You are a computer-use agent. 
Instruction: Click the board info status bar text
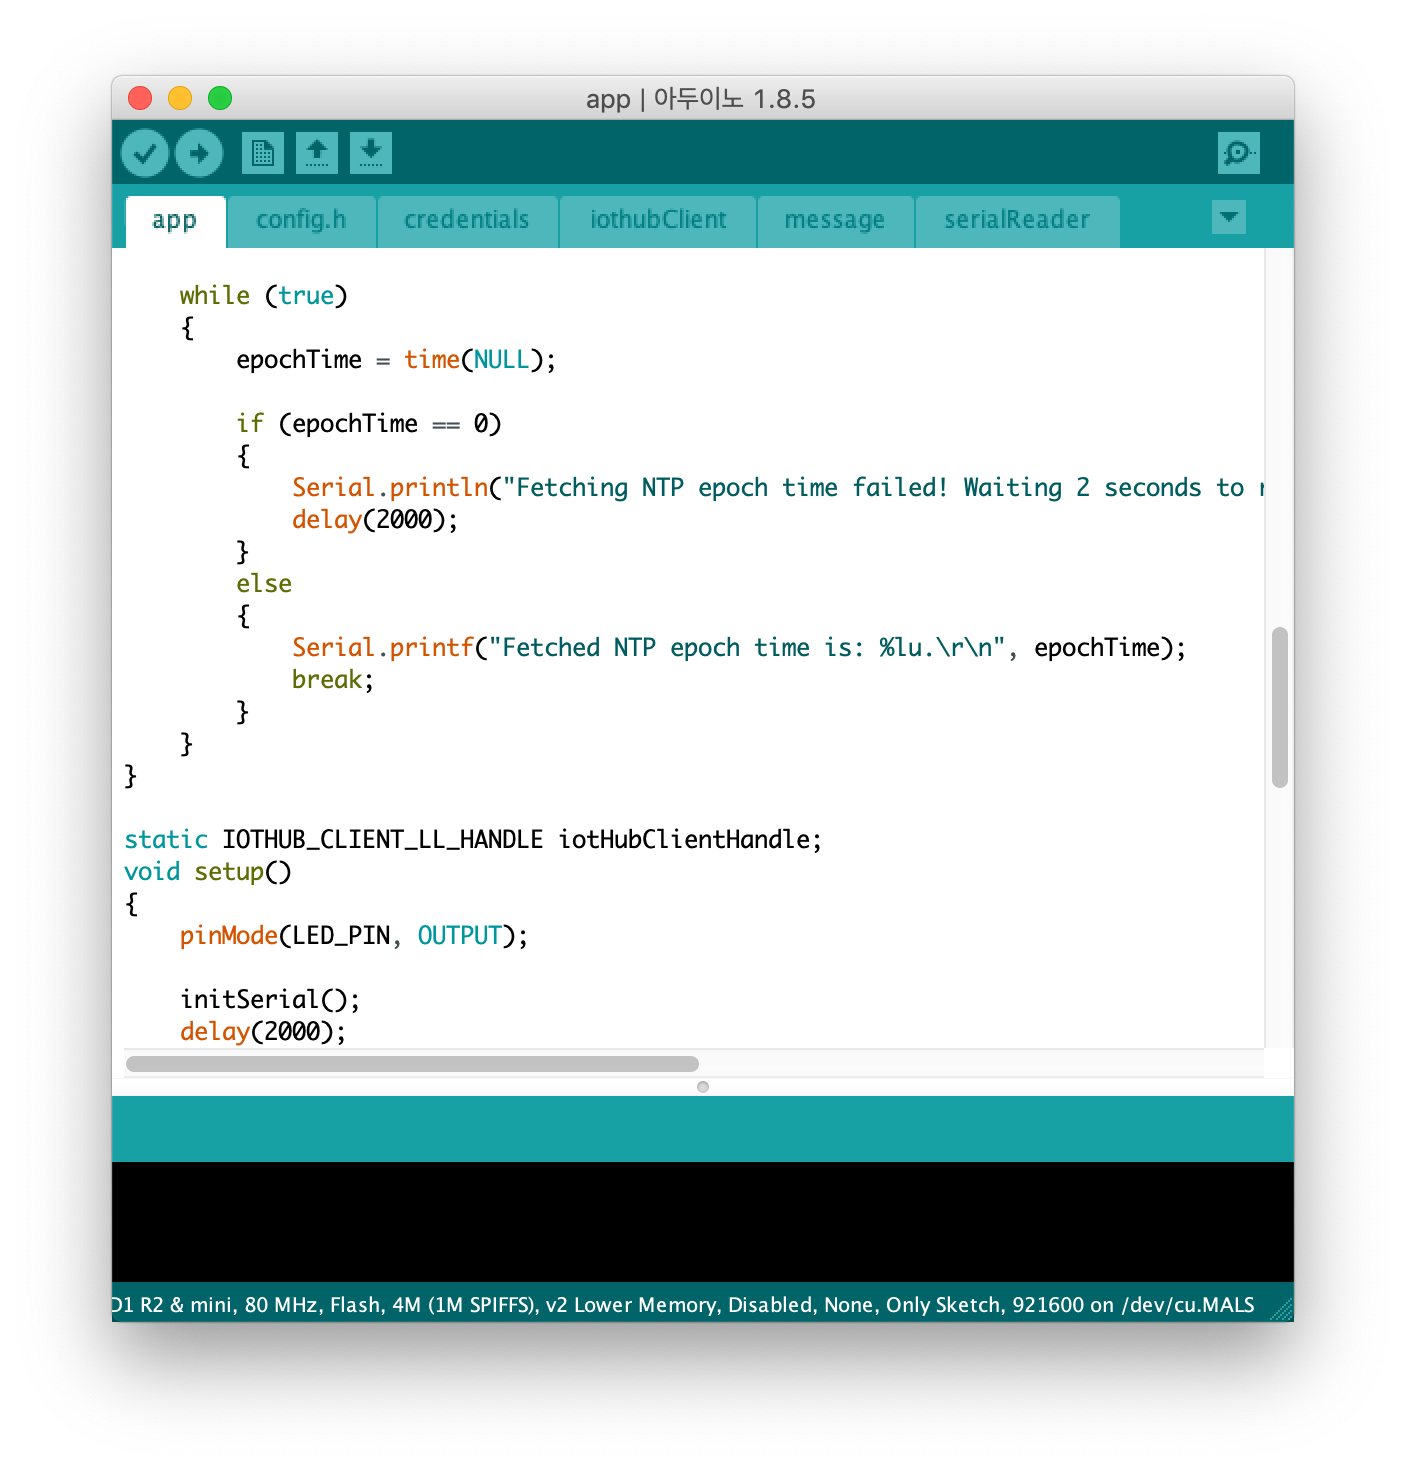(683, 1305)
